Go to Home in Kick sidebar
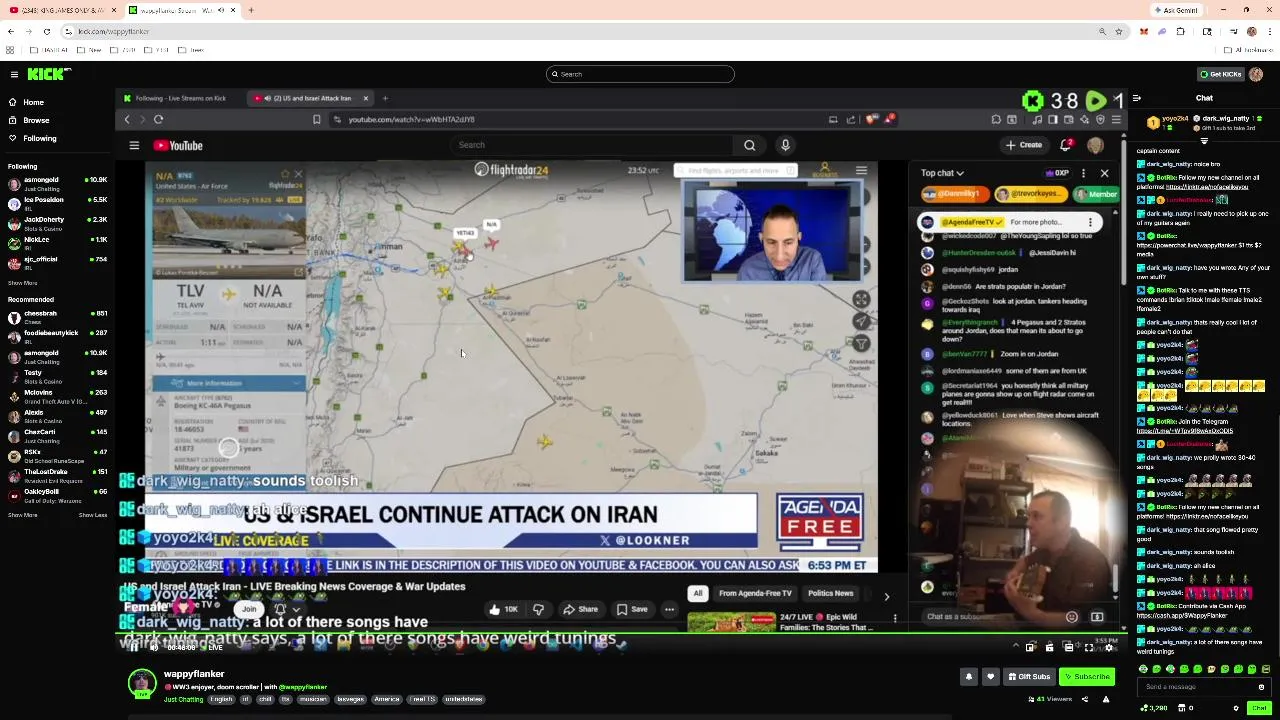This screenshot has width=1280, height=720. [x=33, y=102]
